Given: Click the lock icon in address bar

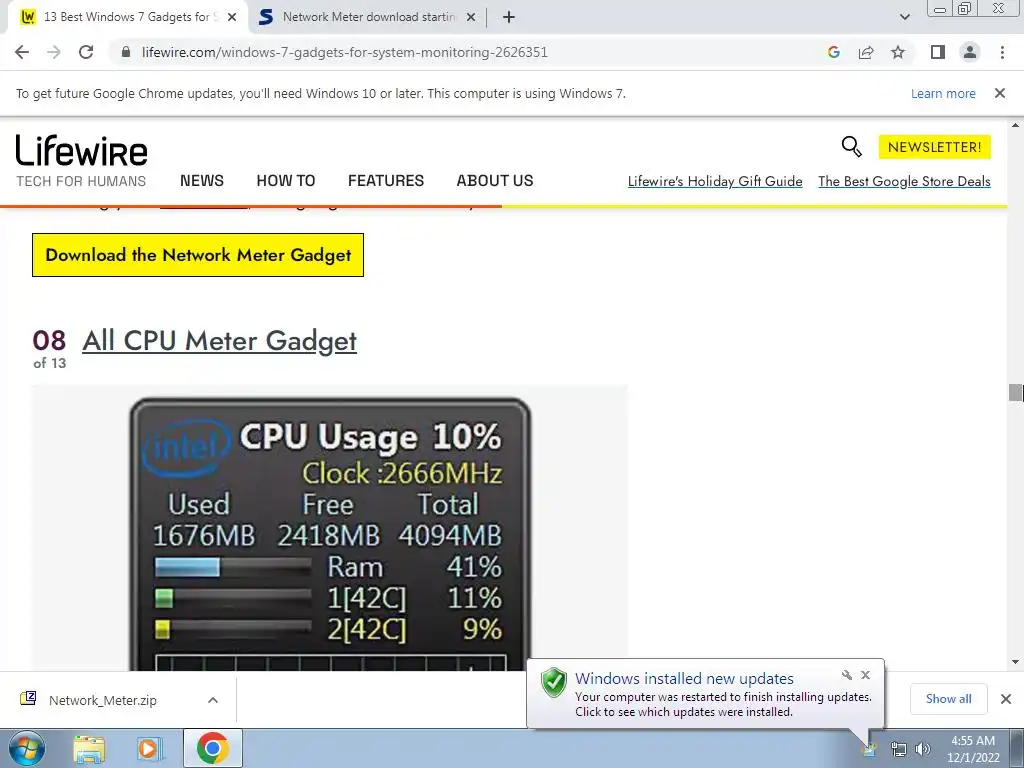Looking at the screenshot, I should click(126, 52).
